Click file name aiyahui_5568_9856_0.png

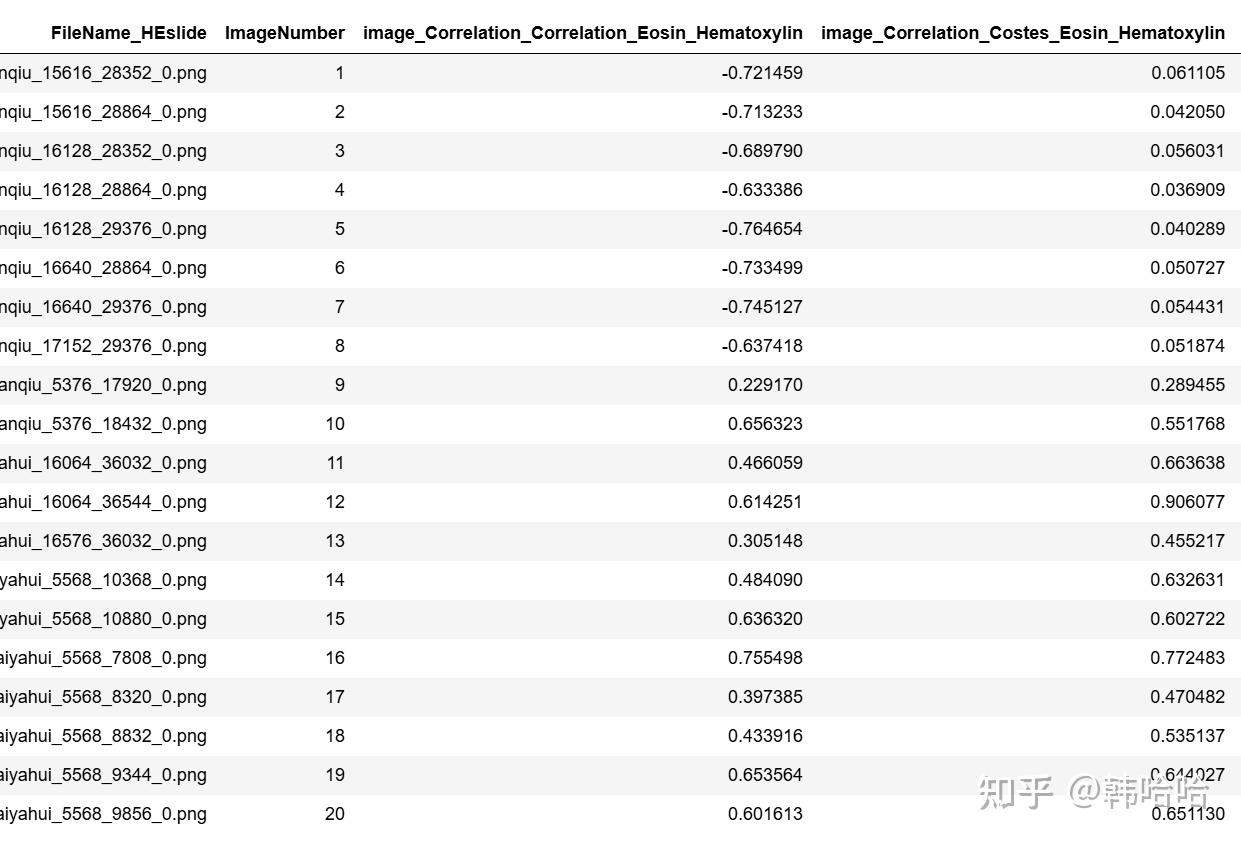click(103, 813)
